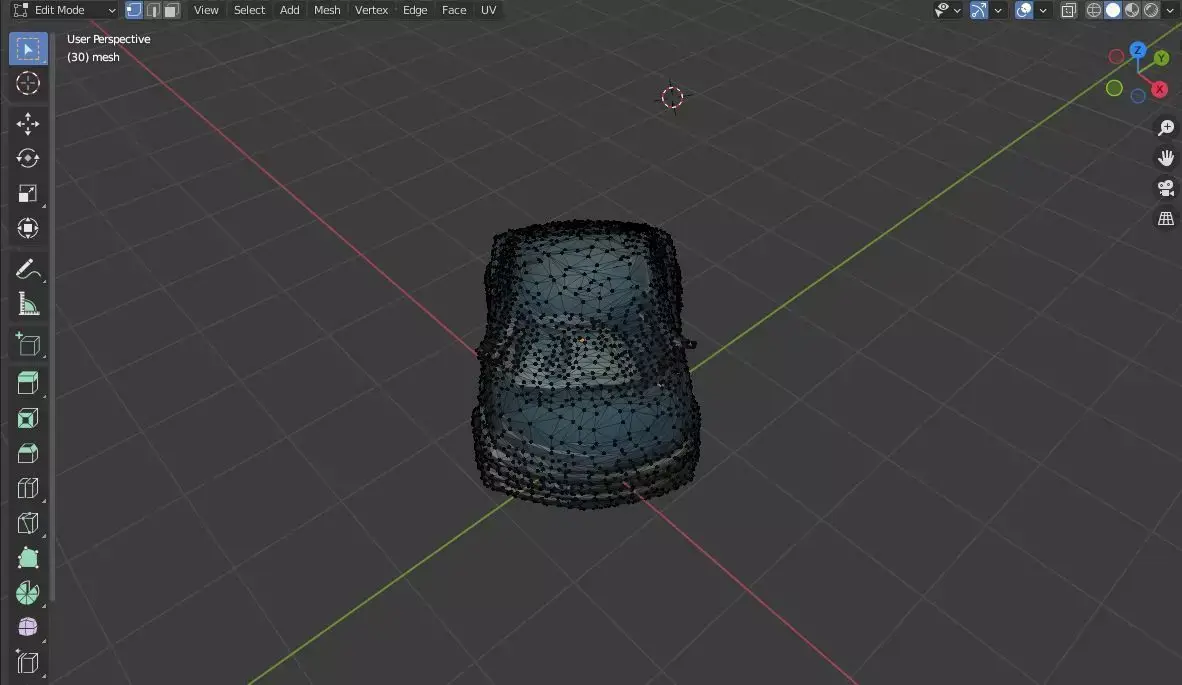This screenshot has height=685, width=1182.
Task: Open object visibility and selectability dropdown
Action: pos(948,10)
